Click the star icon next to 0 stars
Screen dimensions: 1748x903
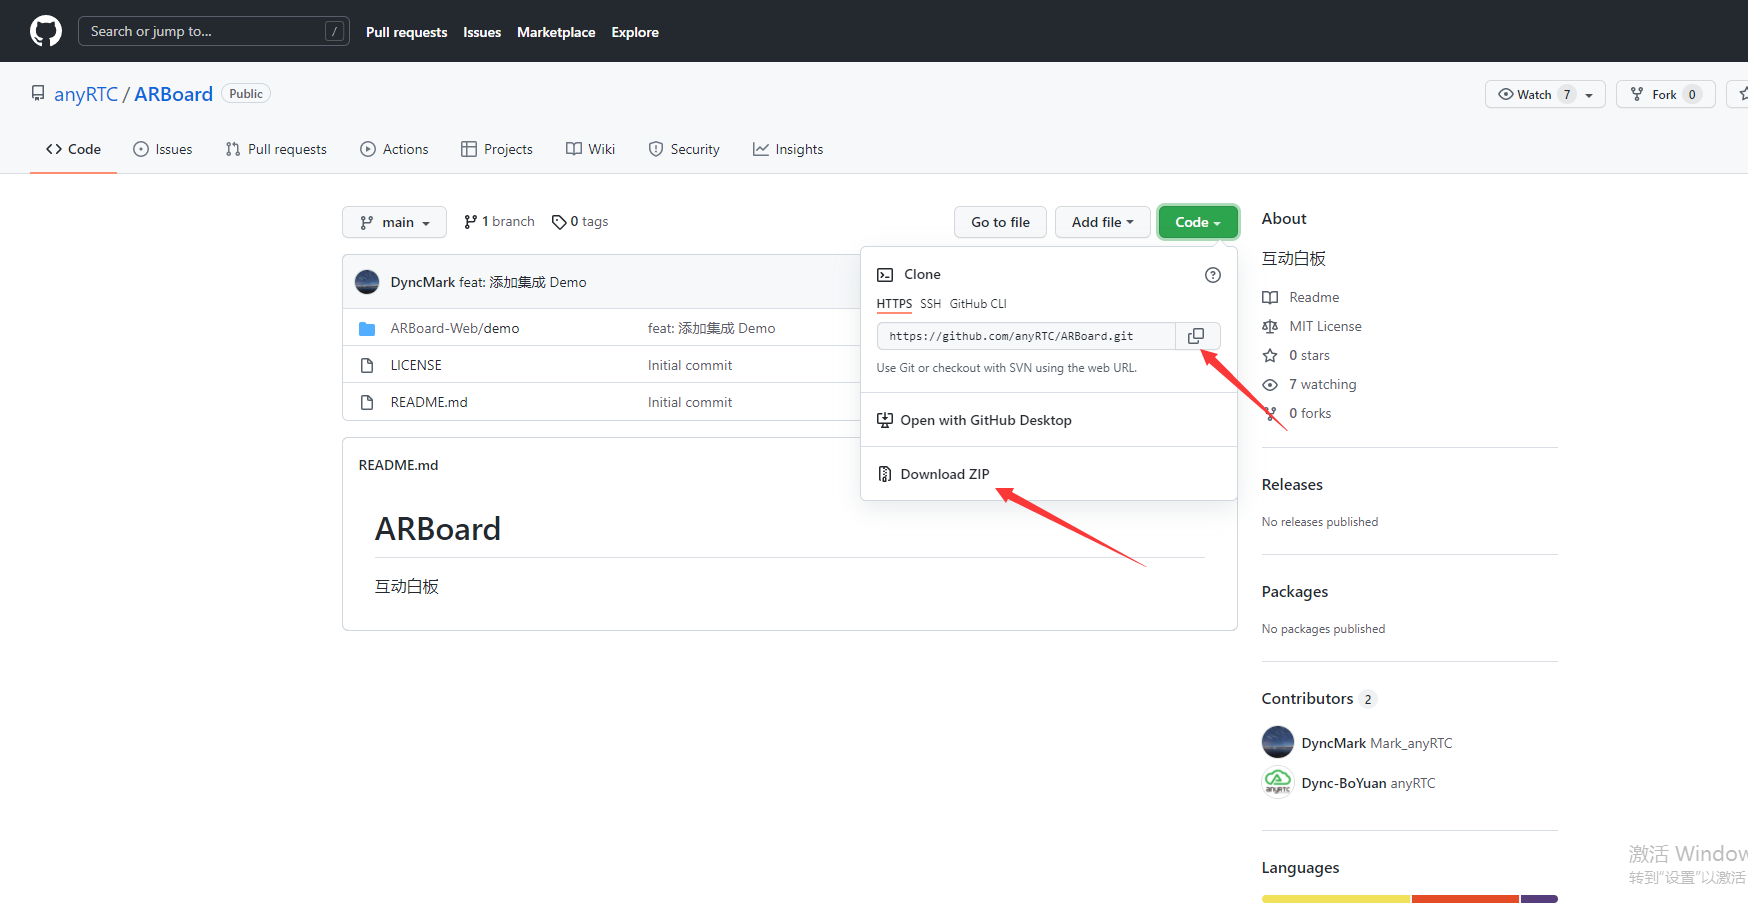1270,355
